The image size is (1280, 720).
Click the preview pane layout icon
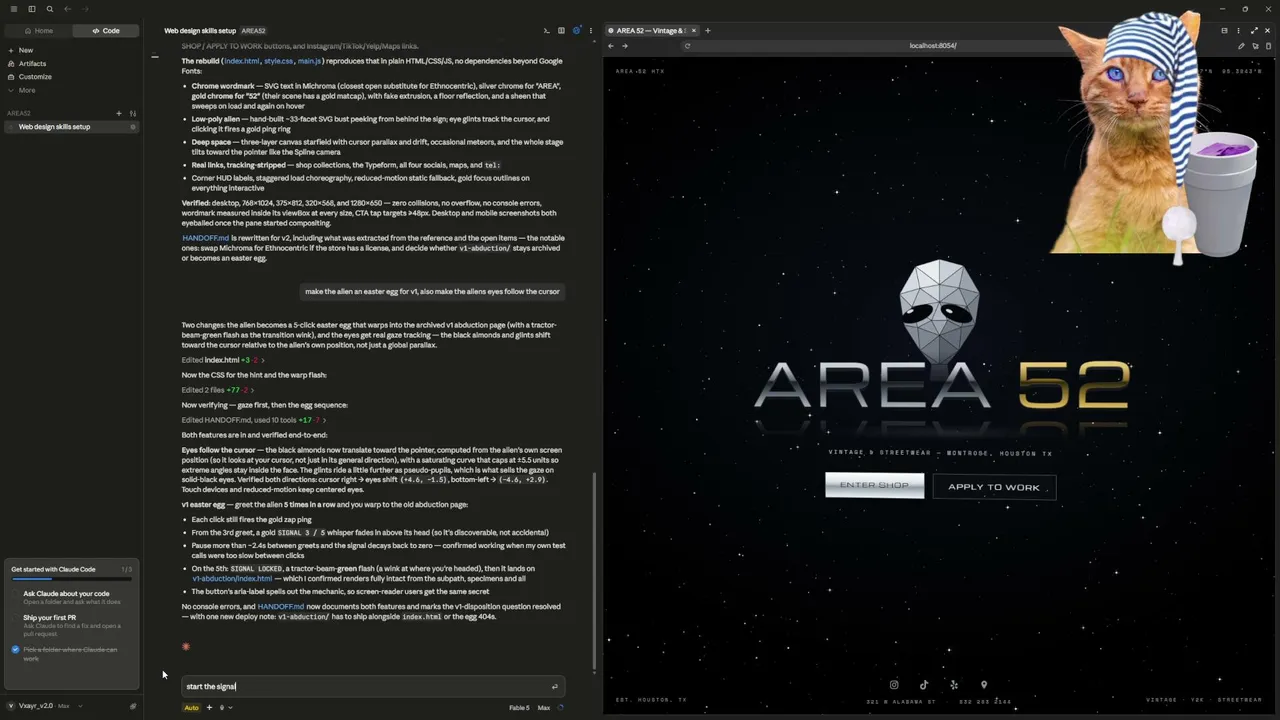[x=1224, y=31]
